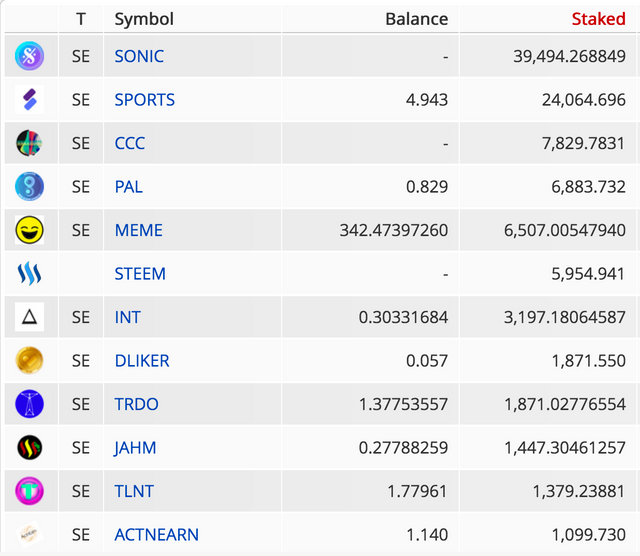Viewport: 640px width, 556px height.
Task: Click the CCC token logo icon
Action: 29,143
